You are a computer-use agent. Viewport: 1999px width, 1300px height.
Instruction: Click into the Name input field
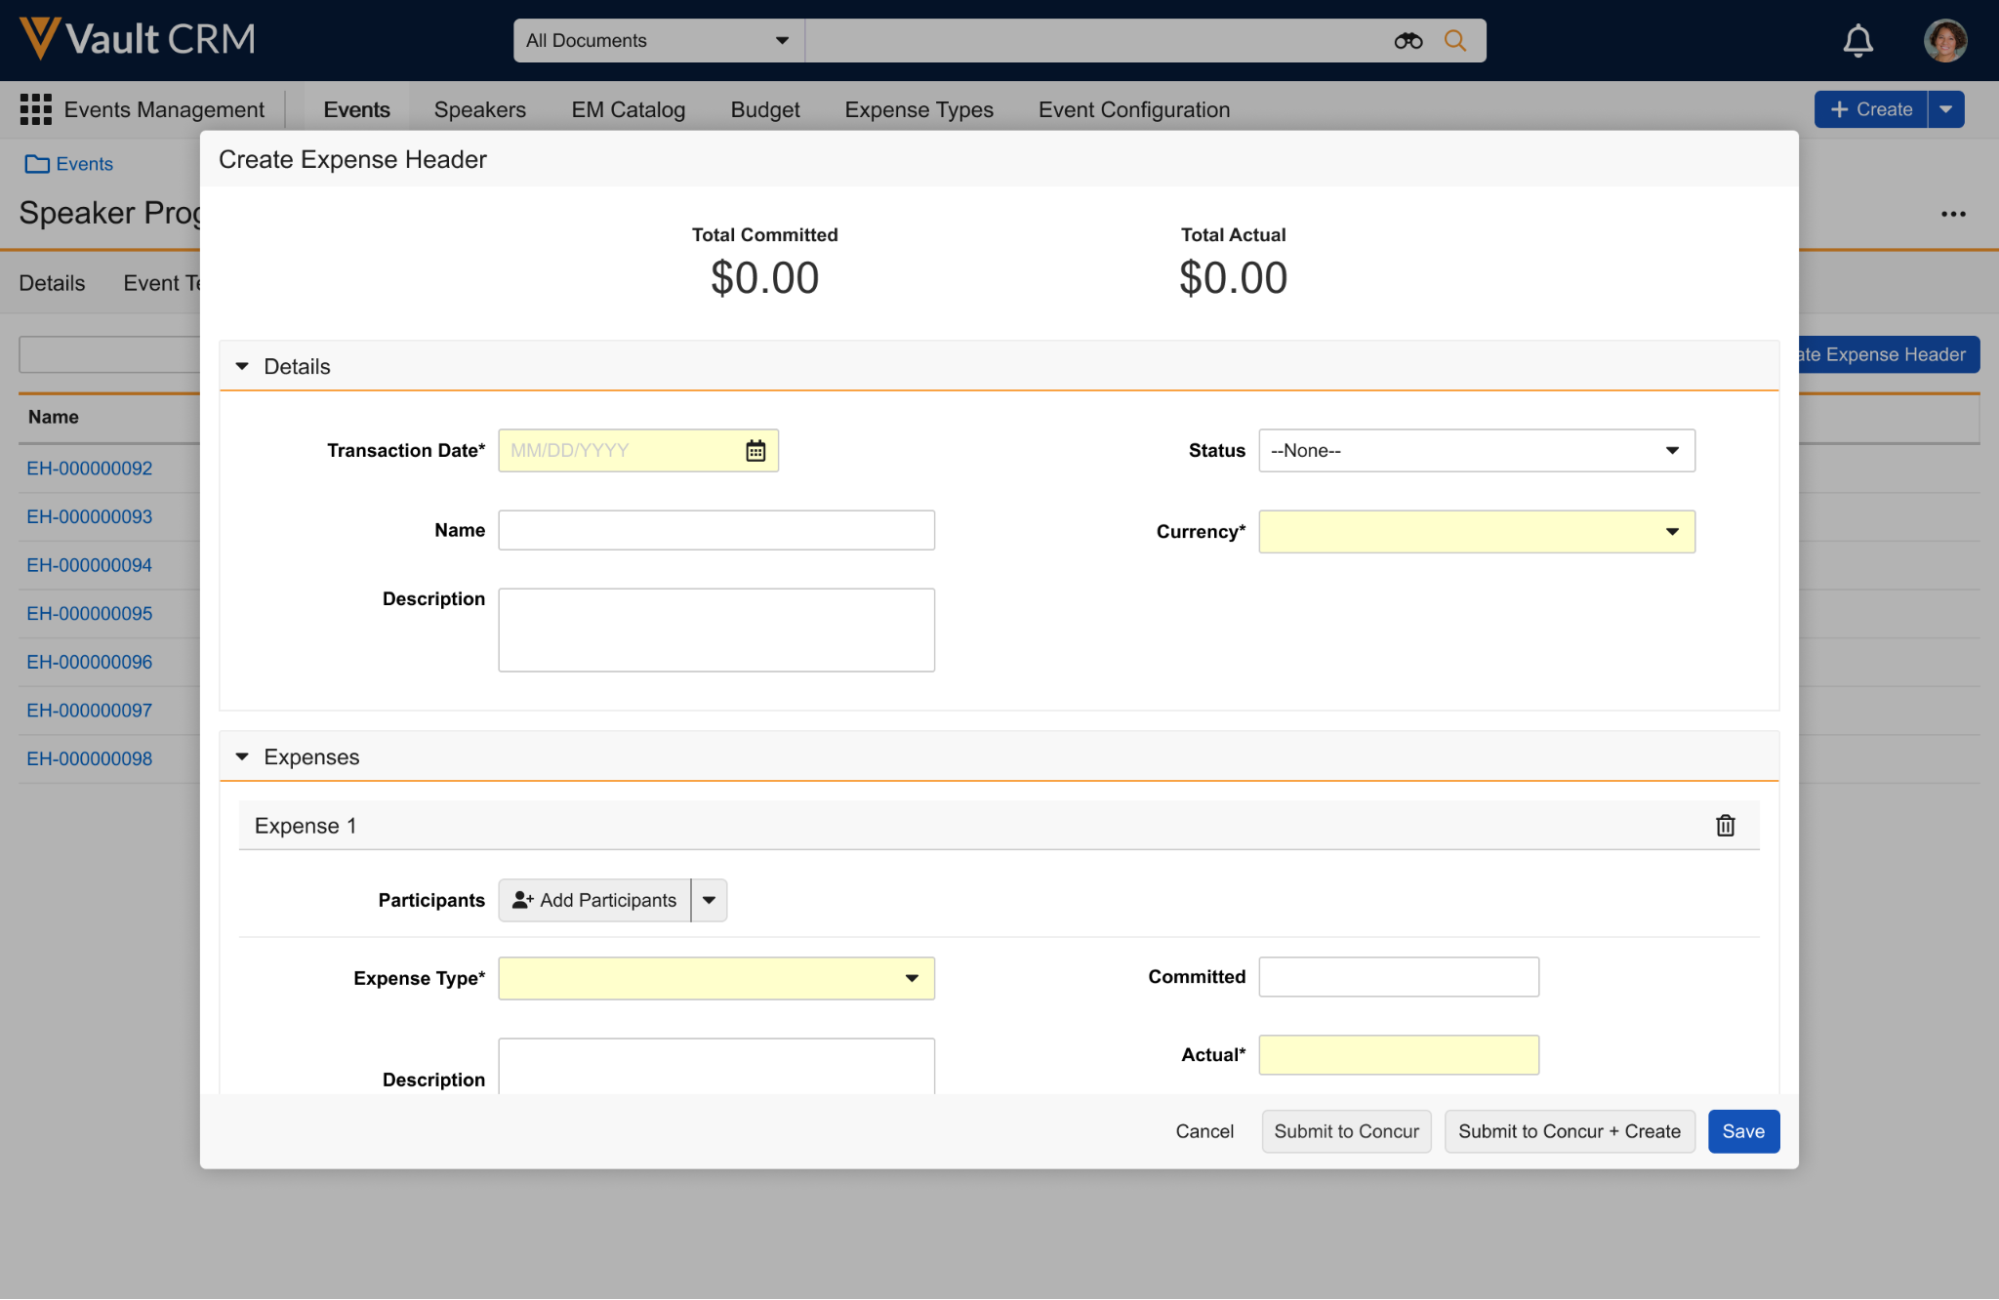pyautogui.click(x=716, y=530)
